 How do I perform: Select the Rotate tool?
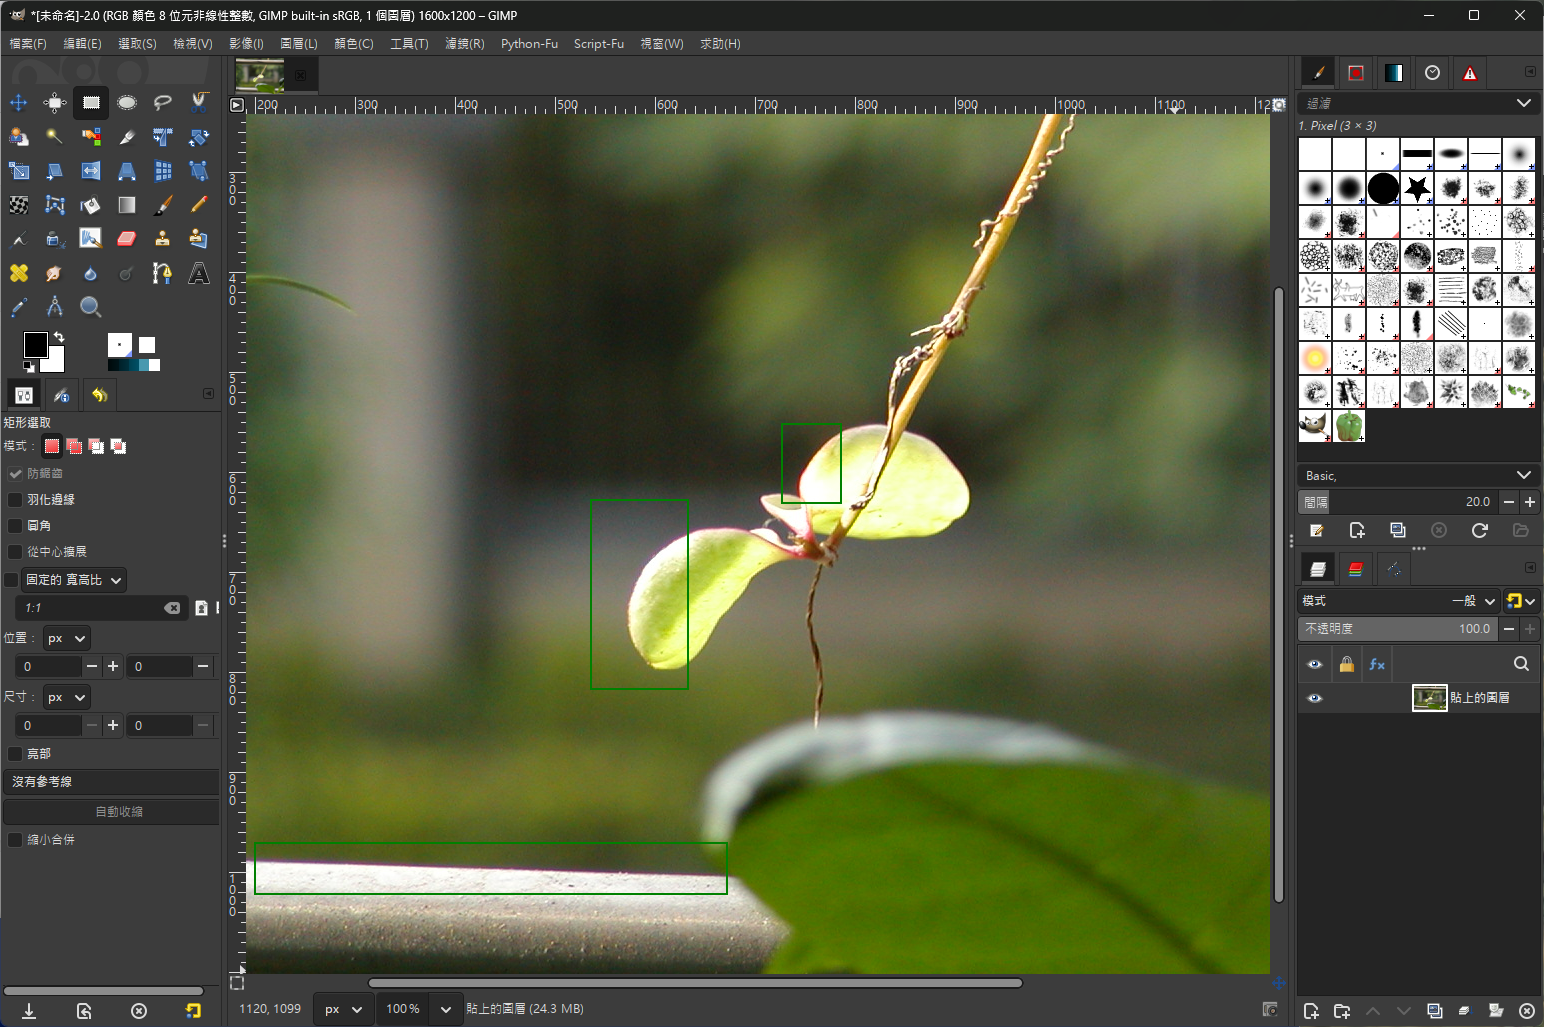click(199, 136)
